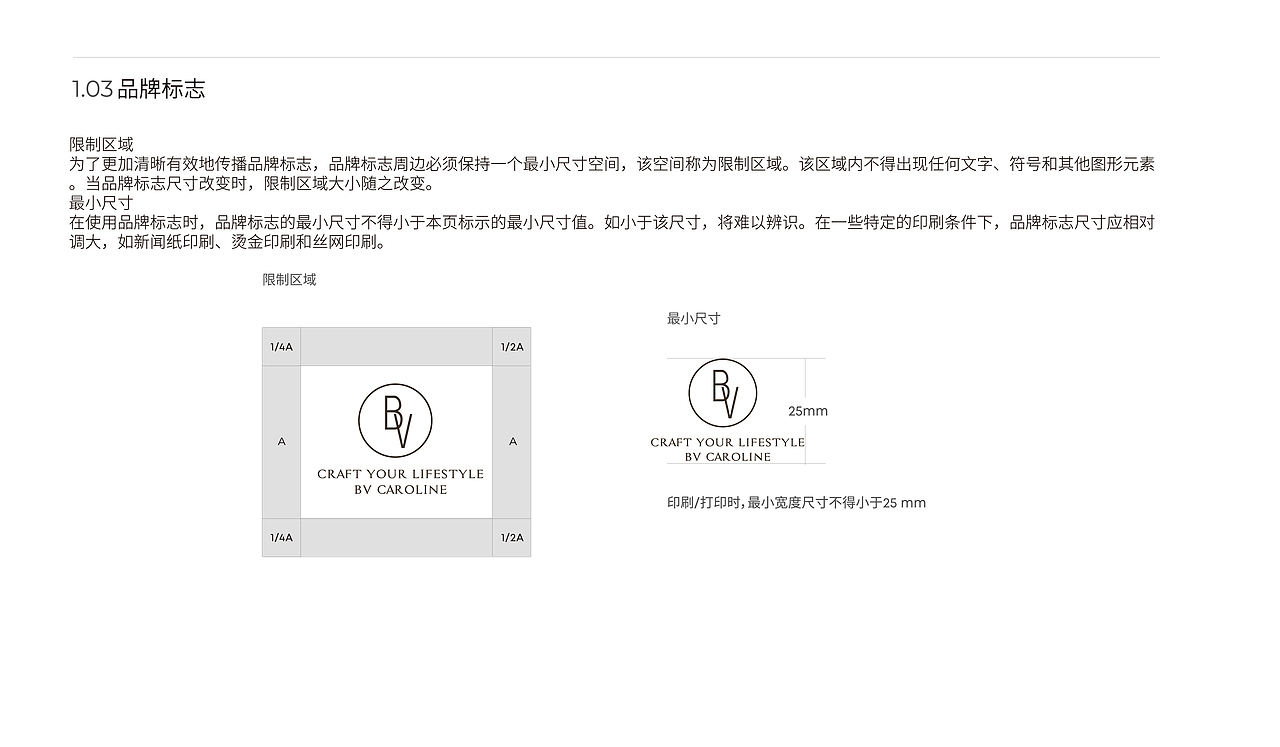Select text 'CRAFT YOUR LIFESTYLE' in clear space logo
The height and width of the screenshot is (747, 1280).
pos(397,475)
